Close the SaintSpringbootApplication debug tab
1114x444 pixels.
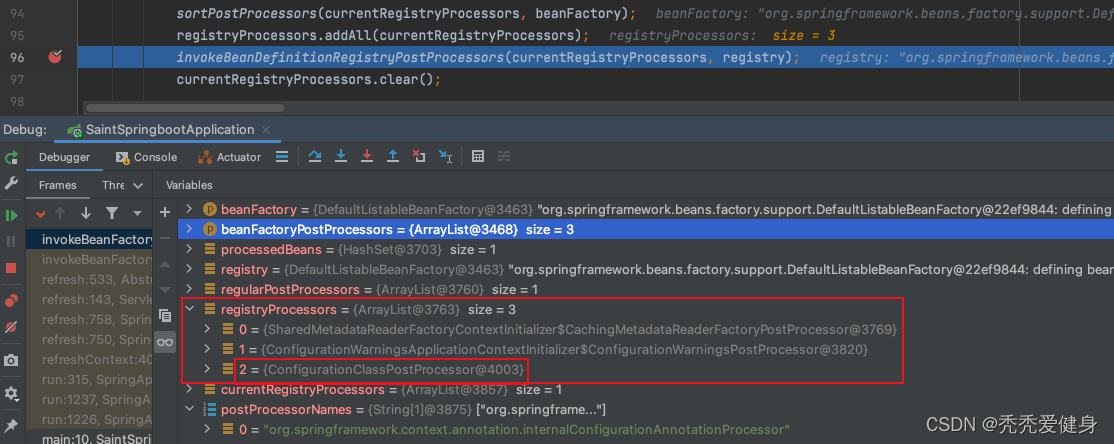click(265, 130)
